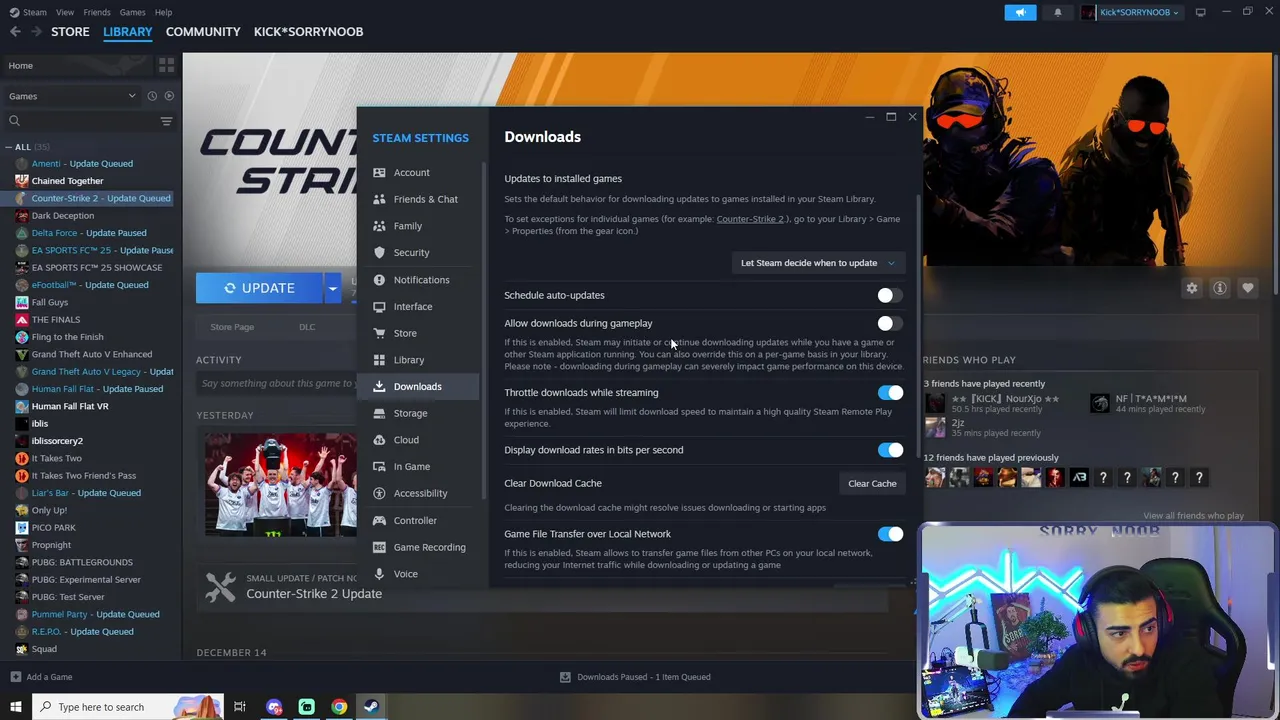Open the Account settings icon

pyautogui.click(x=379, y=173)
